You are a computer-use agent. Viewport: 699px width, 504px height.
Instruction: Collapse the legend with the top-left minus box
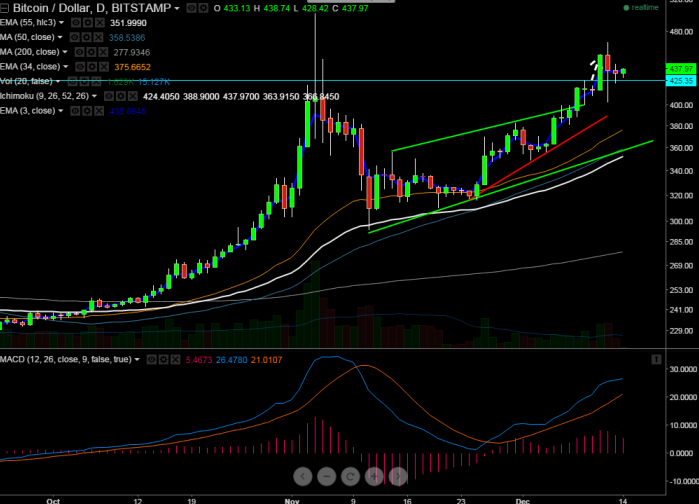click(x=4, y=8)
